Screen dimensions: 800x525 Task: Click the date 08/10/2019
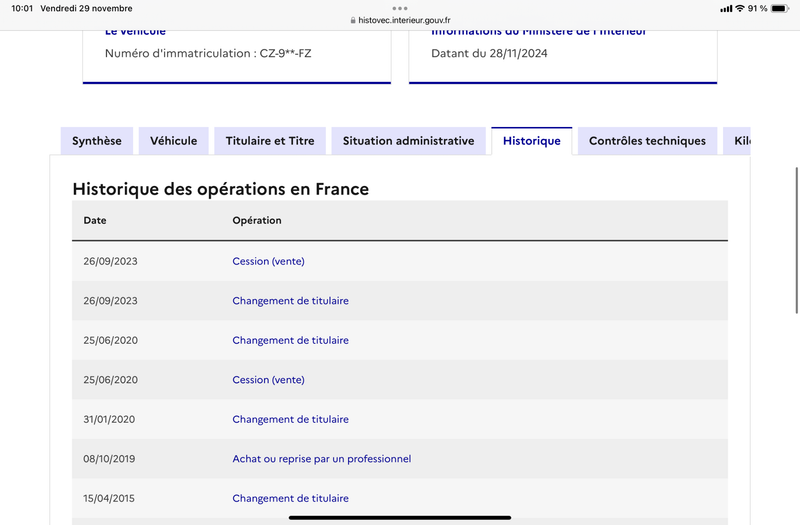point(109,459)
